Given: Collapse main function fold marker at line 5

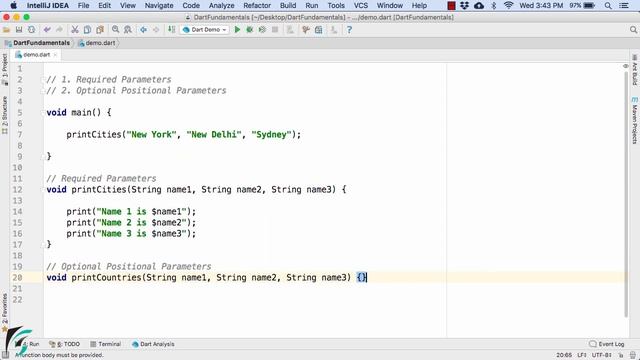Looking at the screenshot, I should [x=43, y=113].
